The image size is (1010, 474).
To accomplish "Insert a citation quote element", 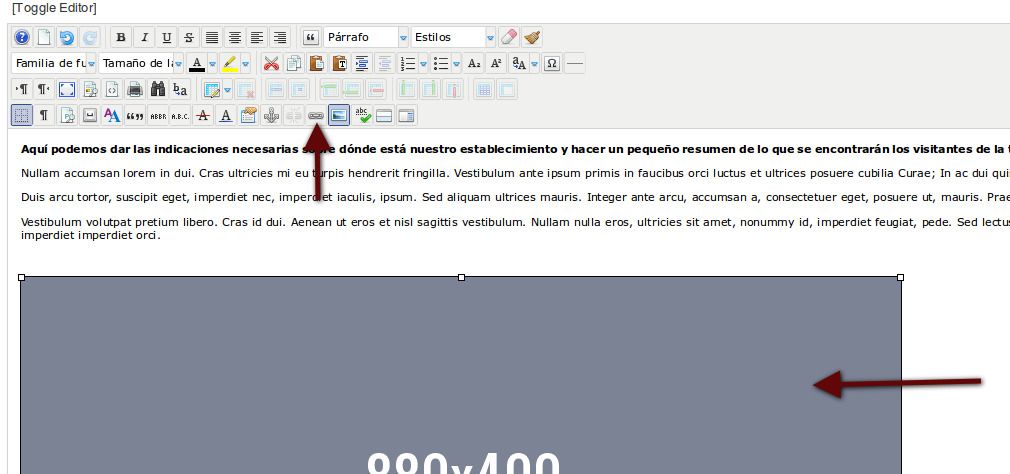I will coord(135,115).
